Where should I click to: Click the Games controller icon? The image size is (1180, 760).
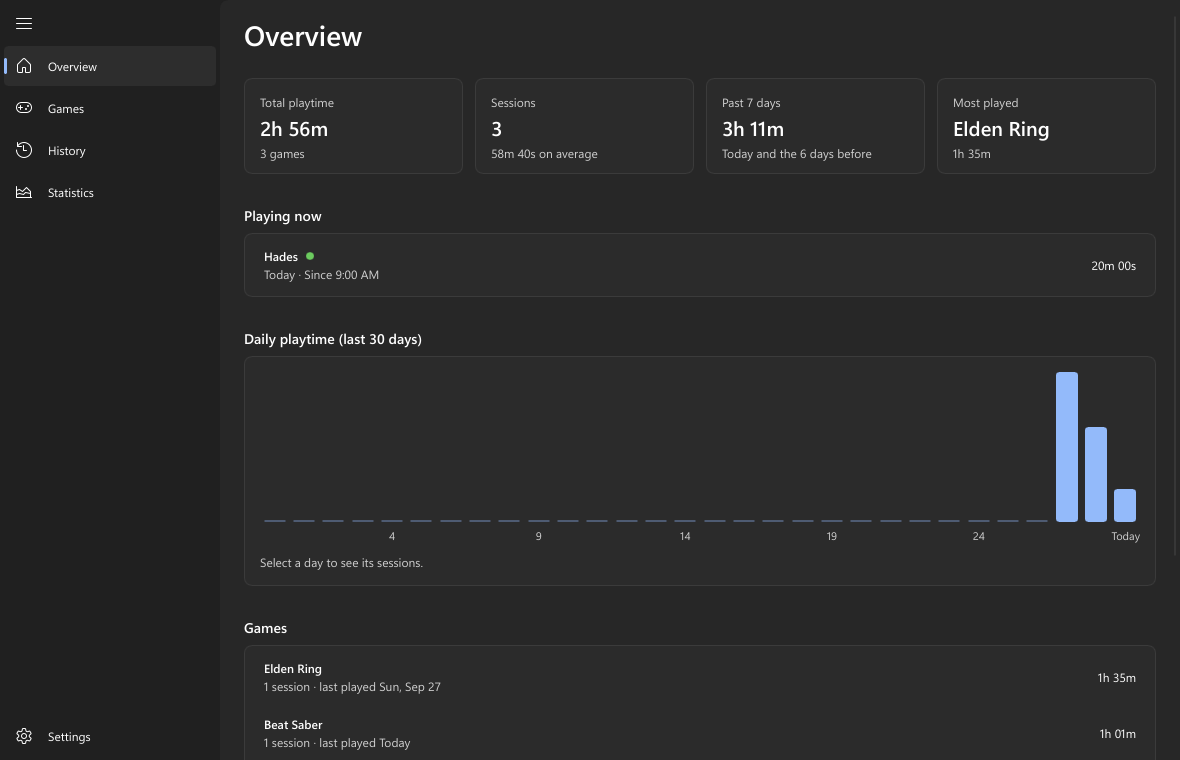[x=24, y=108]
